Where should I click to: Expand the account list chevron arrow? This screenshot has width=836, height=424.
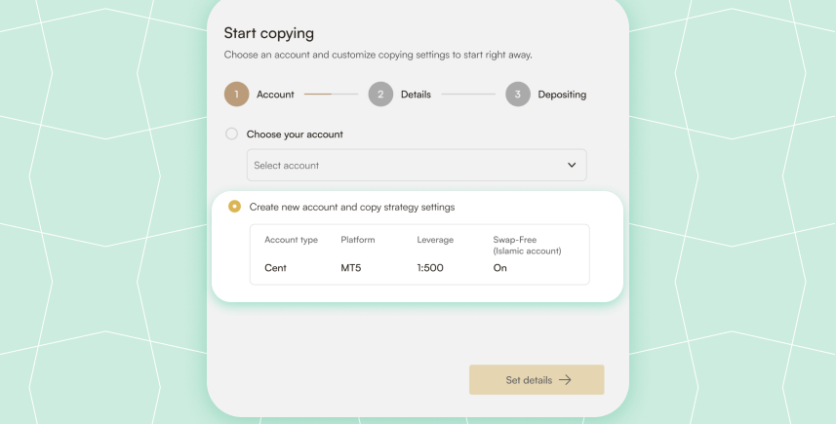(572, 165)
